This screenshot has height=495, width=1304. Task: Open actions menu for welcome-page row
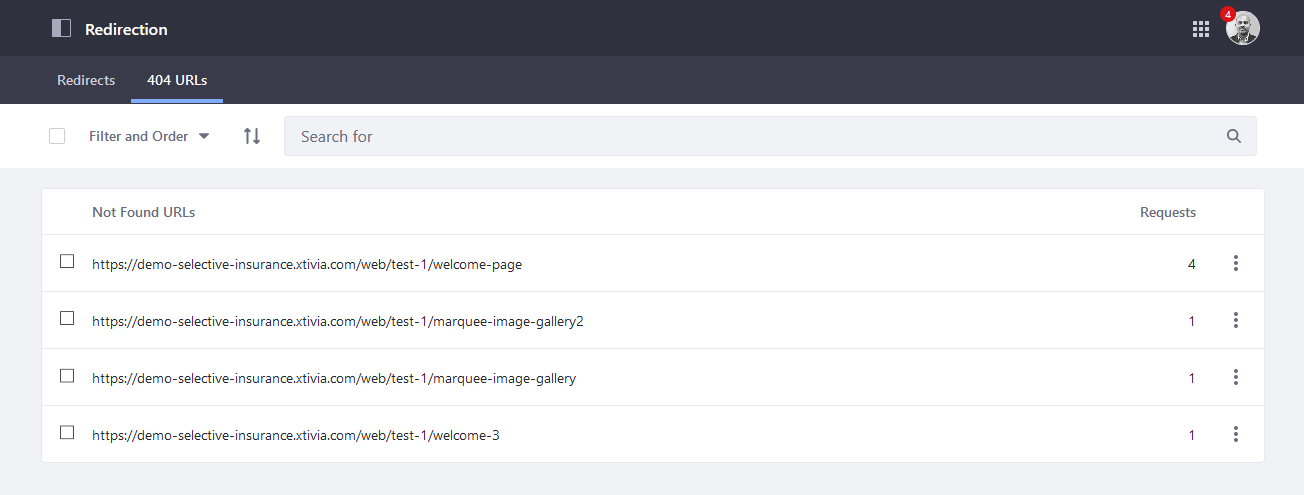(x=1236, y=263)
